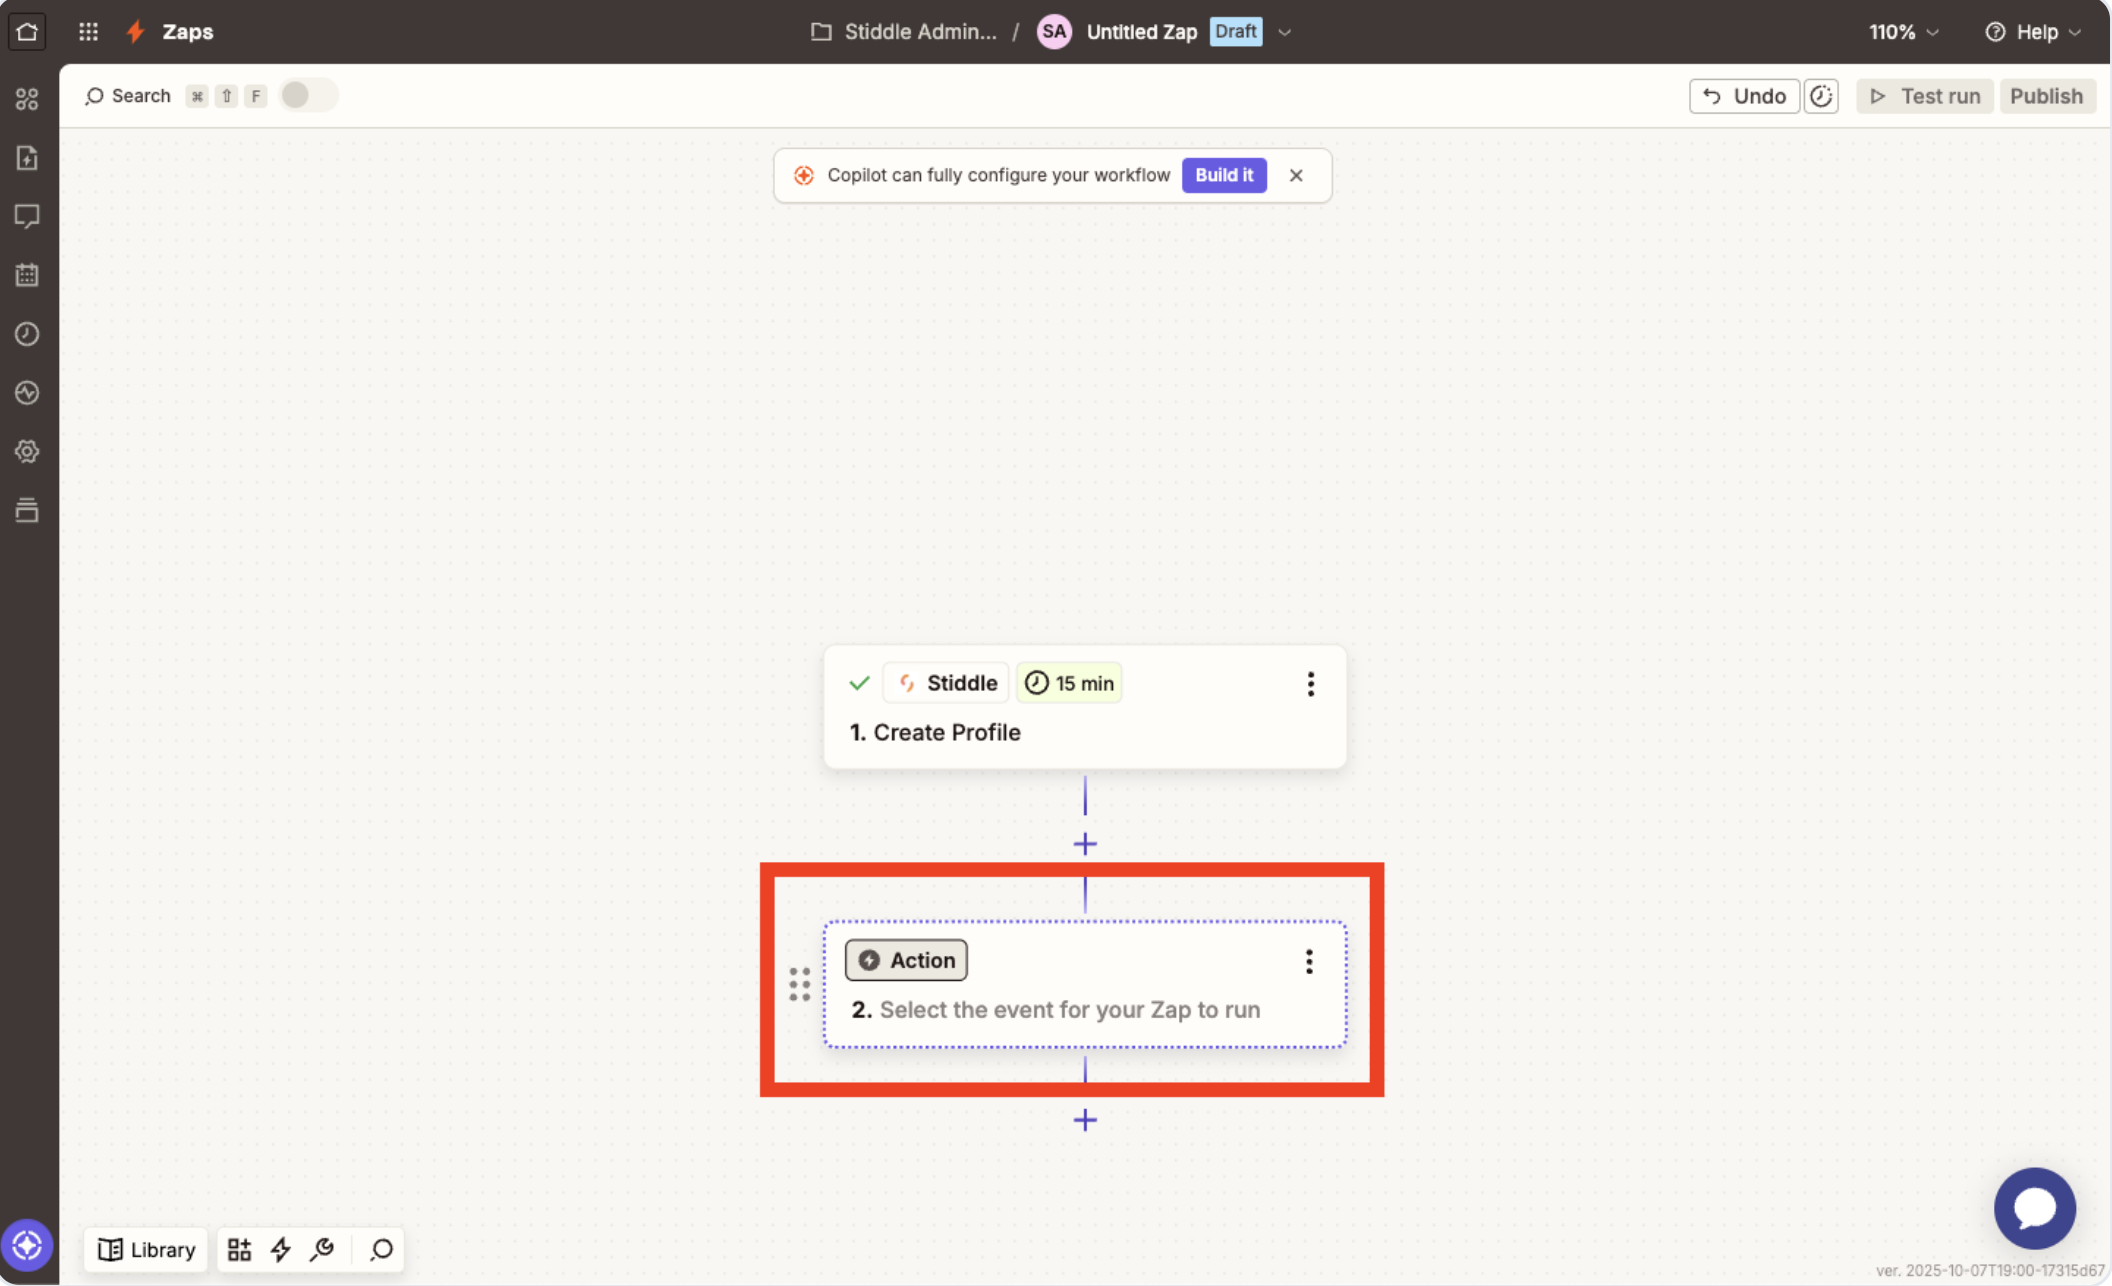Open the settings gear in left sidebar
Image resolution: width=2112 pixels, height=1286 pixels.
coord(27,451)
